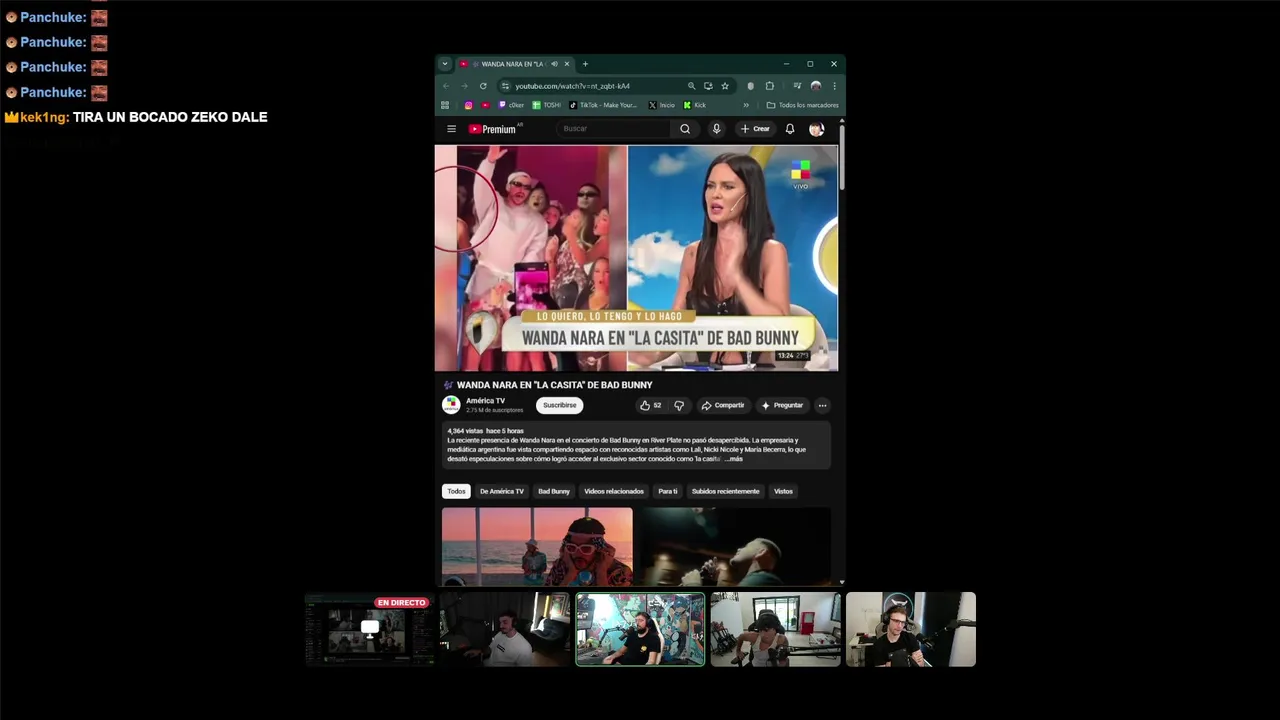Open a new Chrome tab
This screenshot has height=720, width=1280.
[x=585, y=64]
